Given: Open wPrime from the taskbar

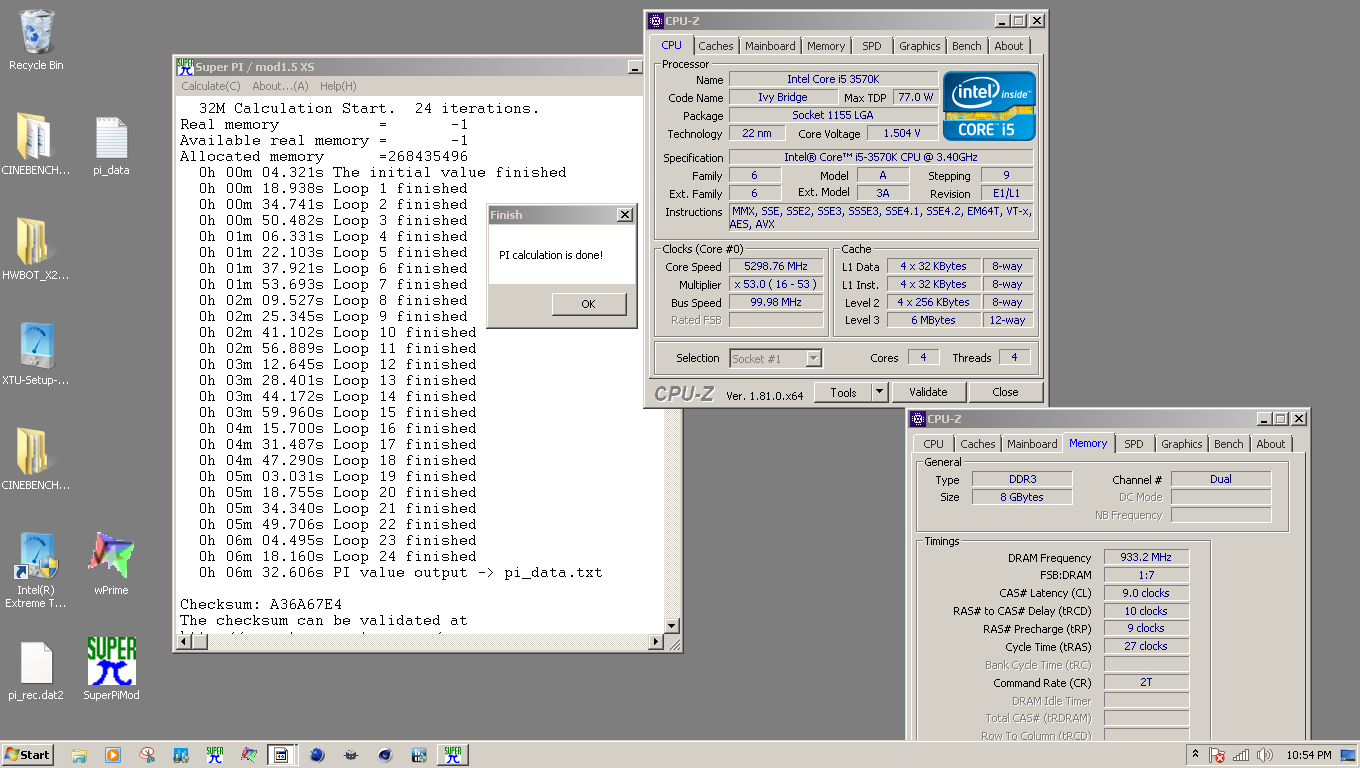Looking at the screenshot, I should click(249, 755).
